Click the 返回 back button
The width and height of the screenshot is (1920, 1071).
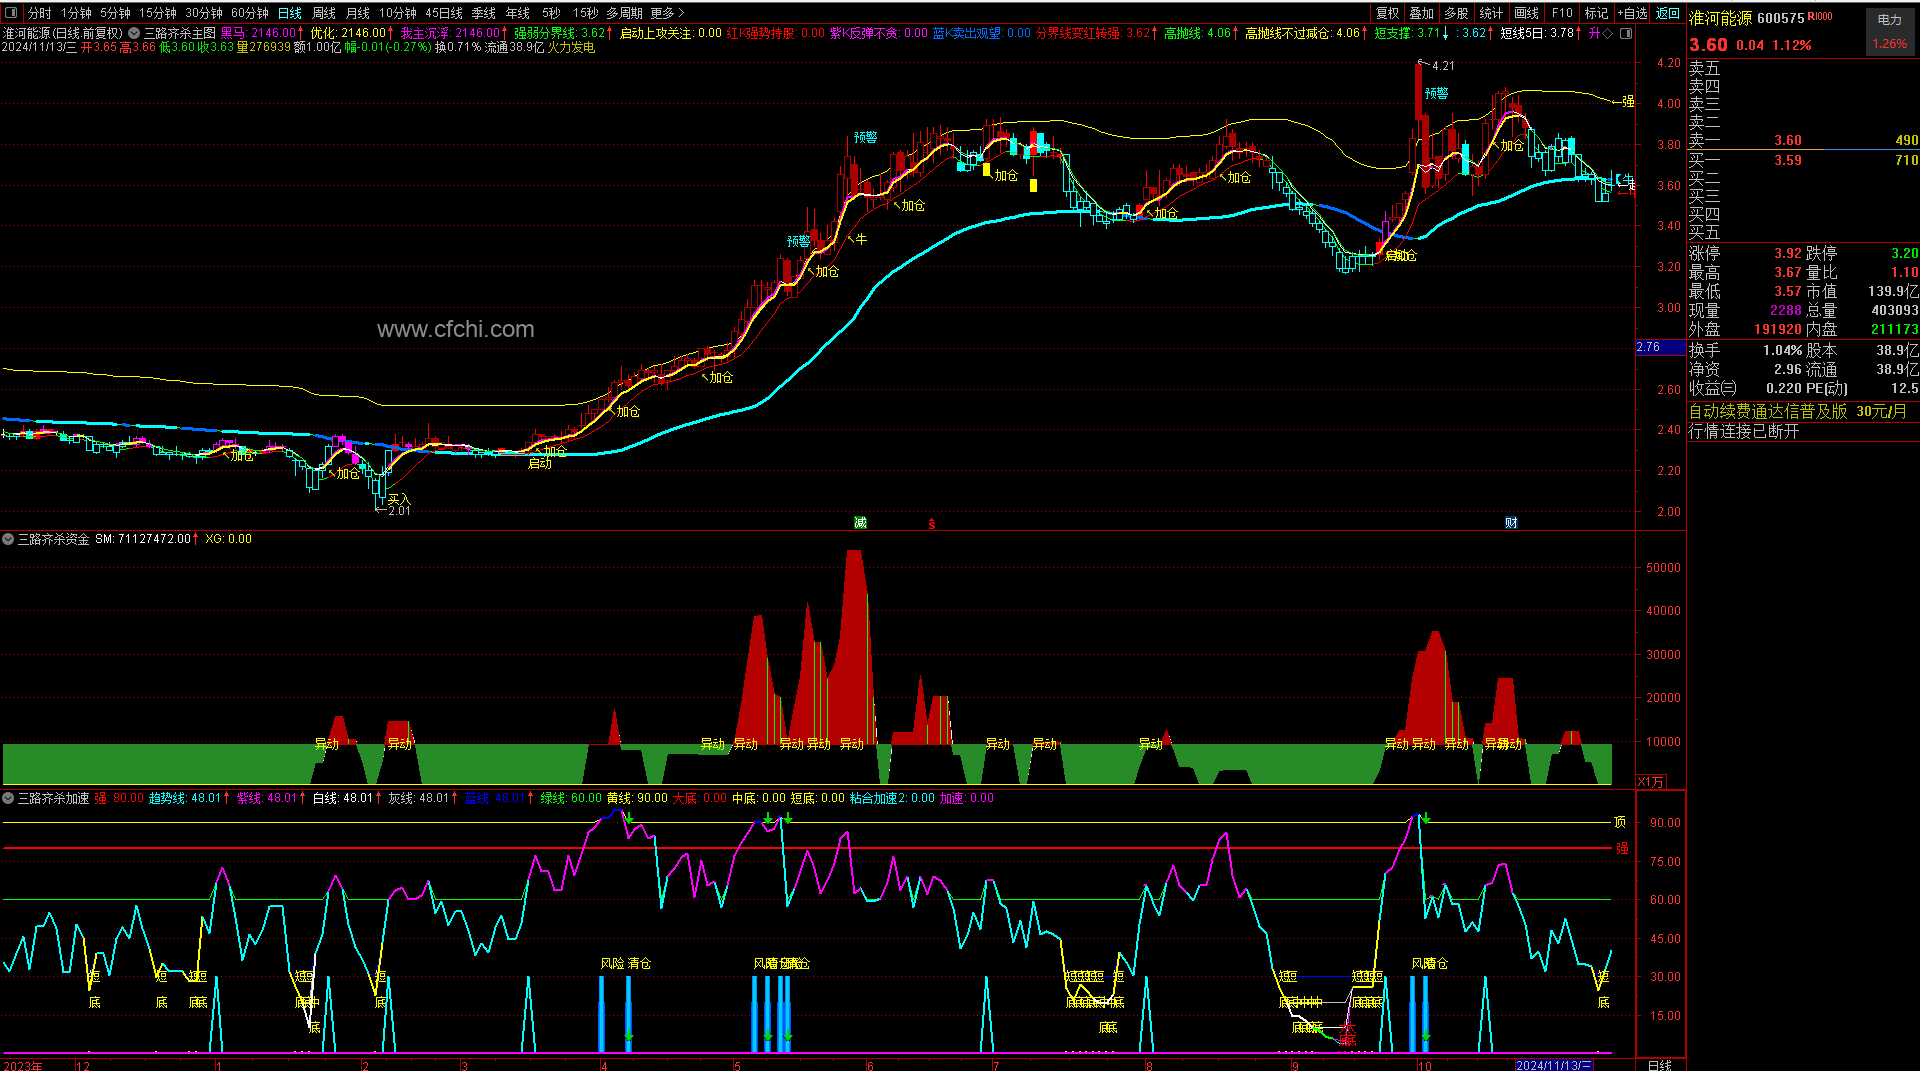tap(1668, 13)
